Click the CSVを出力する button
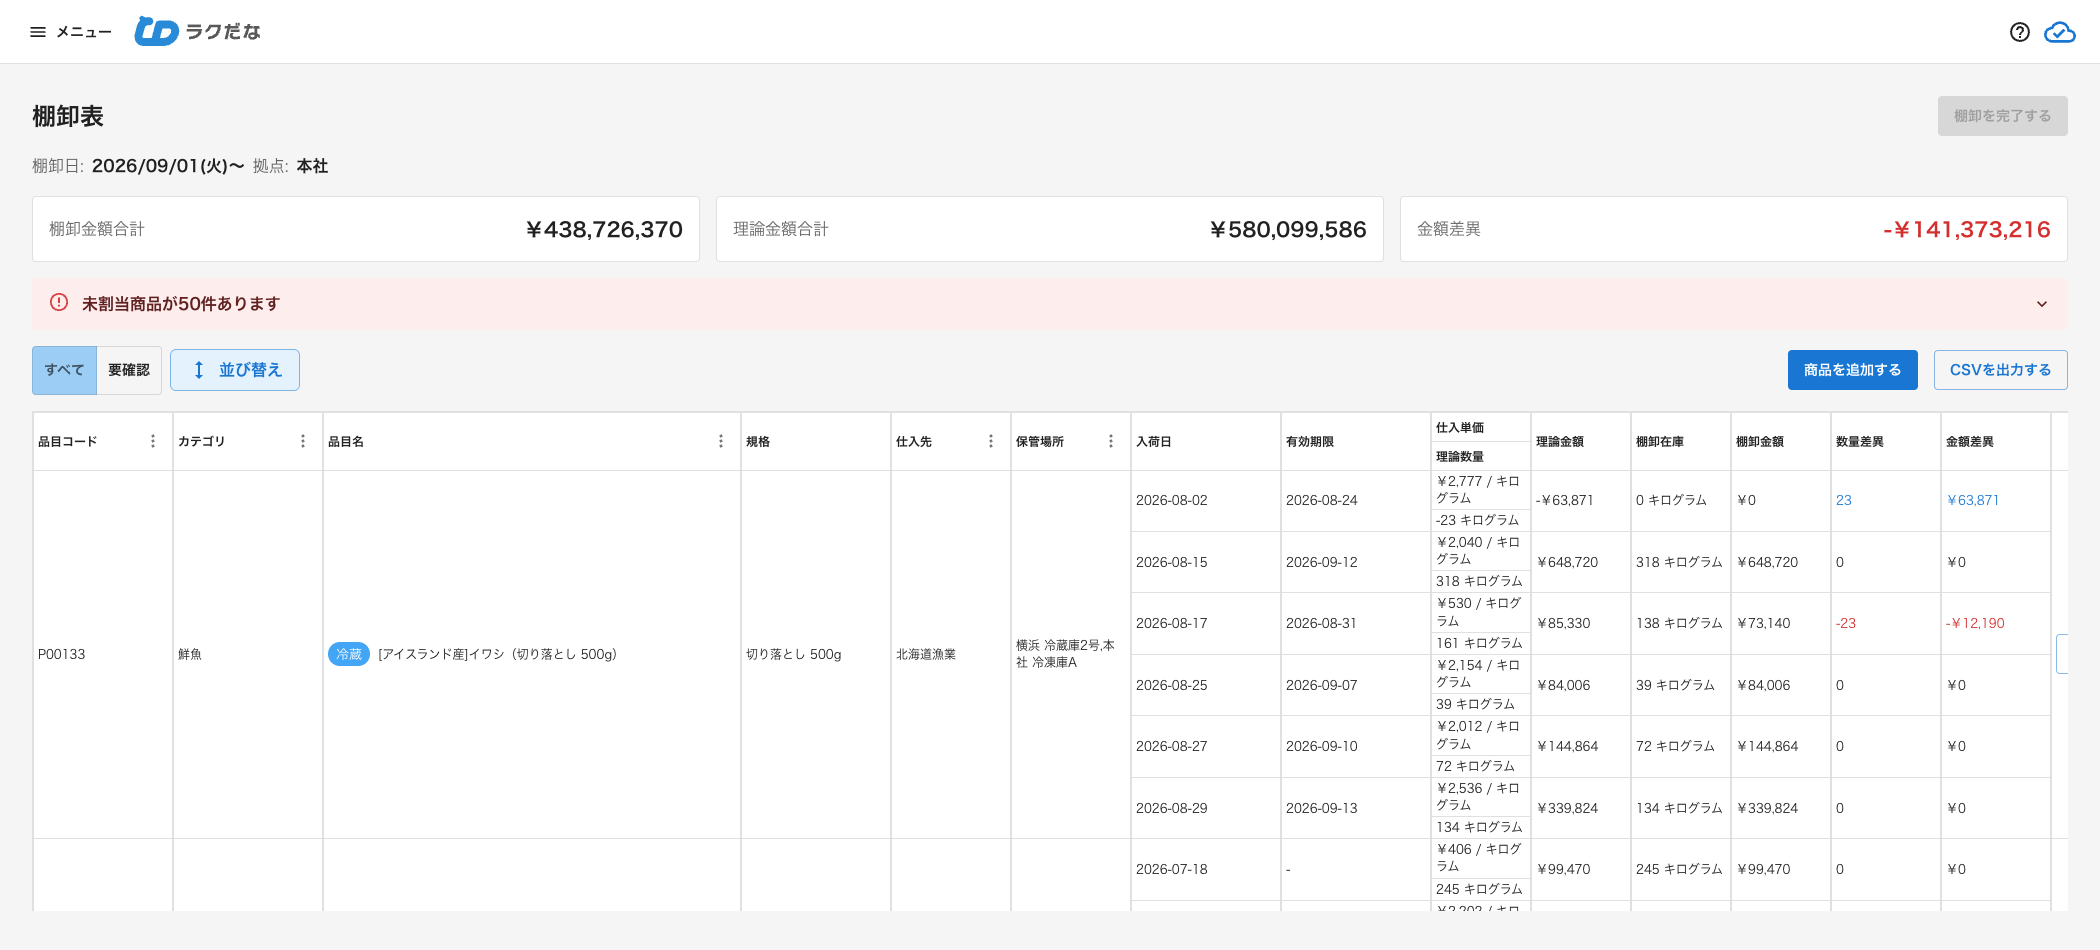Viewport: 2100px width, 950px height. coord(2000,370)
